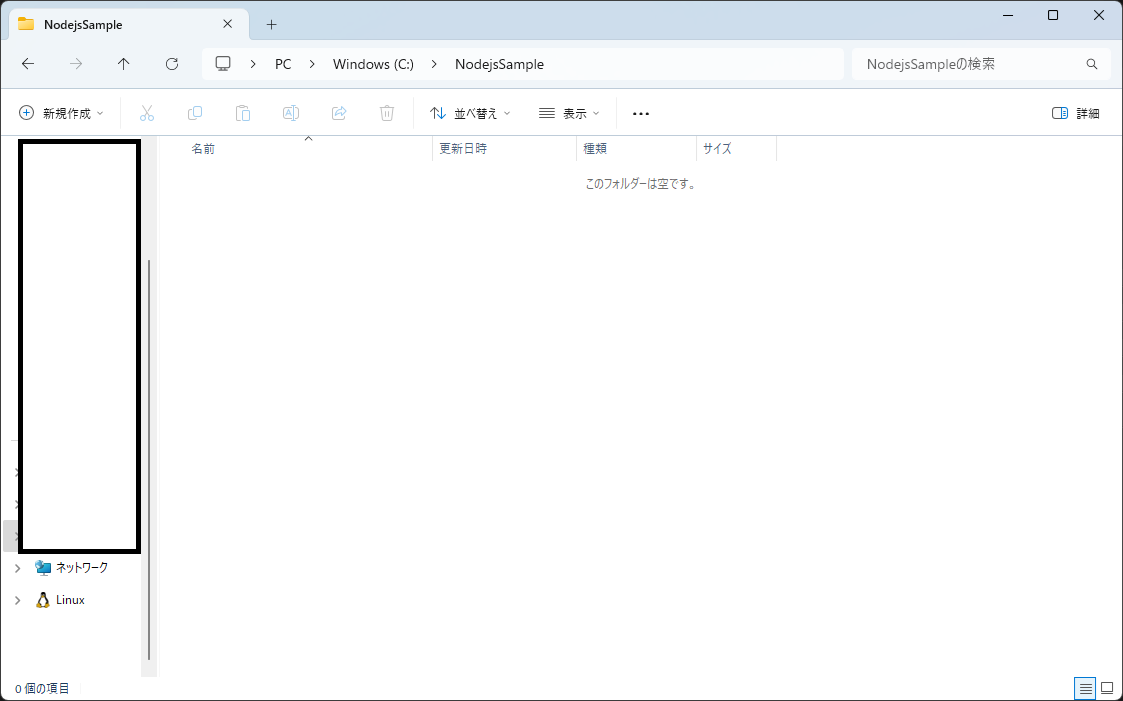This screenshot has width=1123, height=701.
Task: Open the 新規作成 (New) dropdown
Action: [x=62, y=112]
